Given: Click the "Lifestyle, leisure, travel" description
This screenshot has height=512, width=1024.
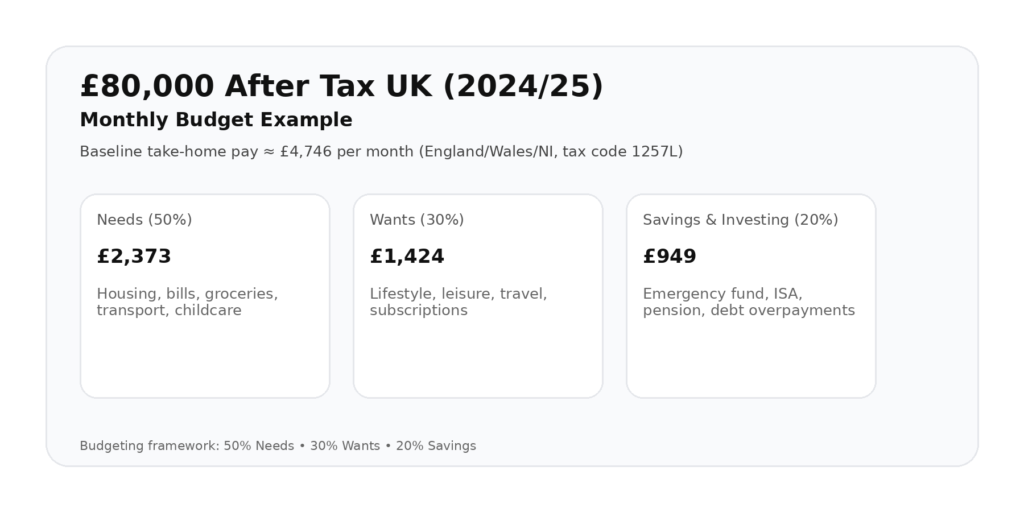Looking at the screenshot, I should (458, 294).
